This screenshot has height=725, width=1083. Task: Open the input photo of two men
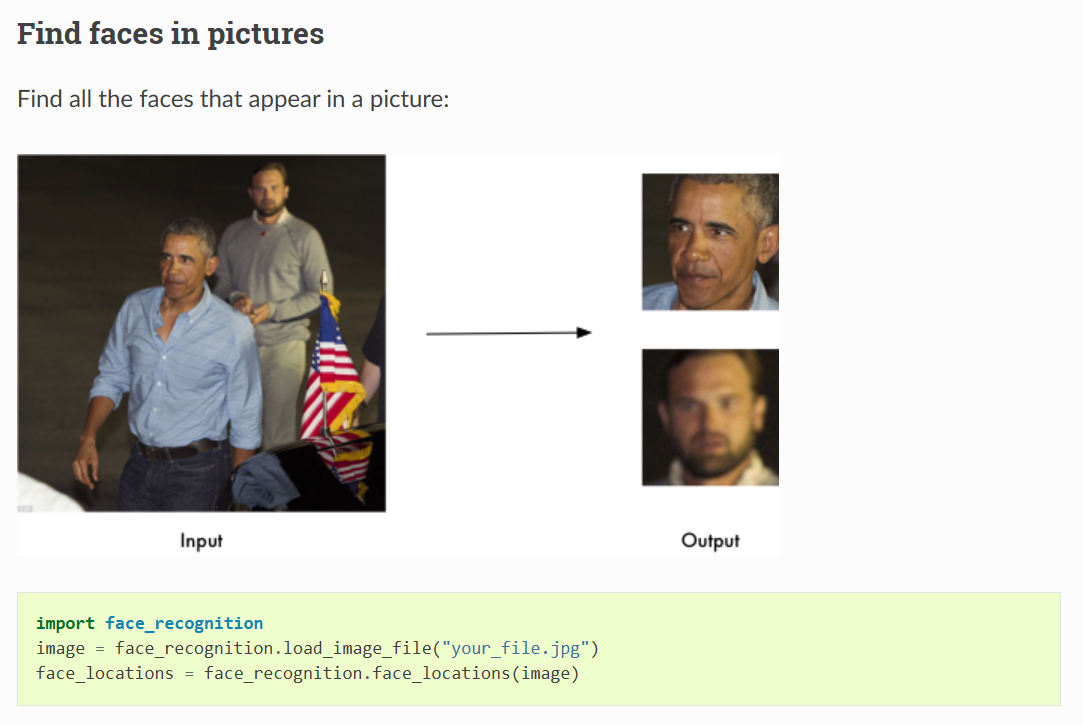(202, 333)
